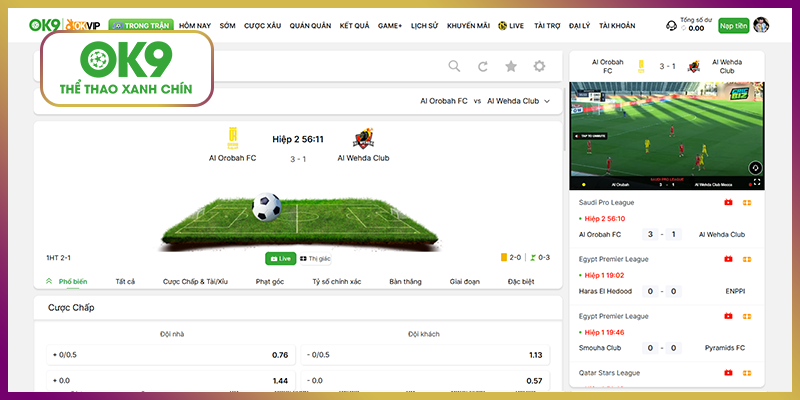The image size is (800, 400).
Task: Click red live TV icon for Saudi Pro League
Action: pyautogui.click(x=728, y=202)
